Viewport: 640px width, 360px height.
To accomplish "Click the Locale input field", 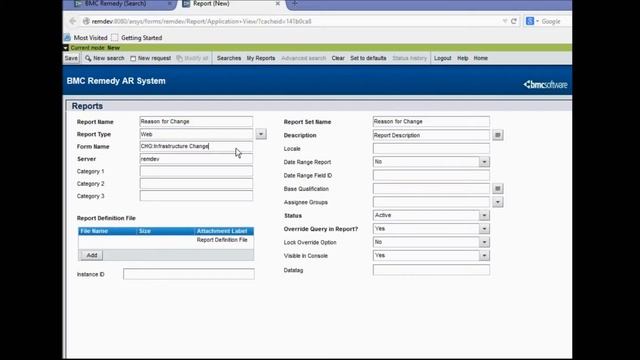I will [x=431, y=149].
